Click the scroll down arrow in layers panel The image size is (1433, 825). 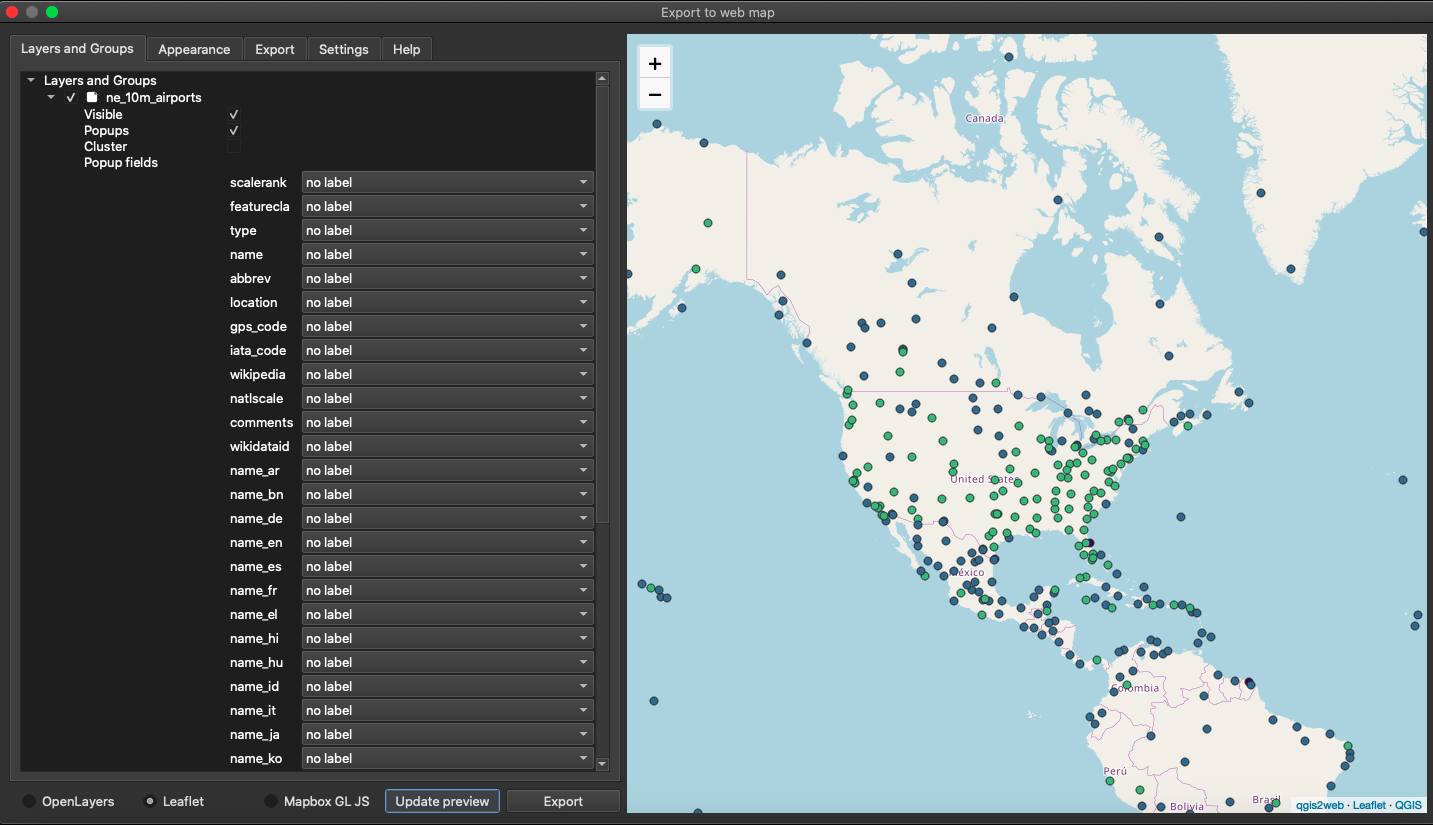point(602,763)
